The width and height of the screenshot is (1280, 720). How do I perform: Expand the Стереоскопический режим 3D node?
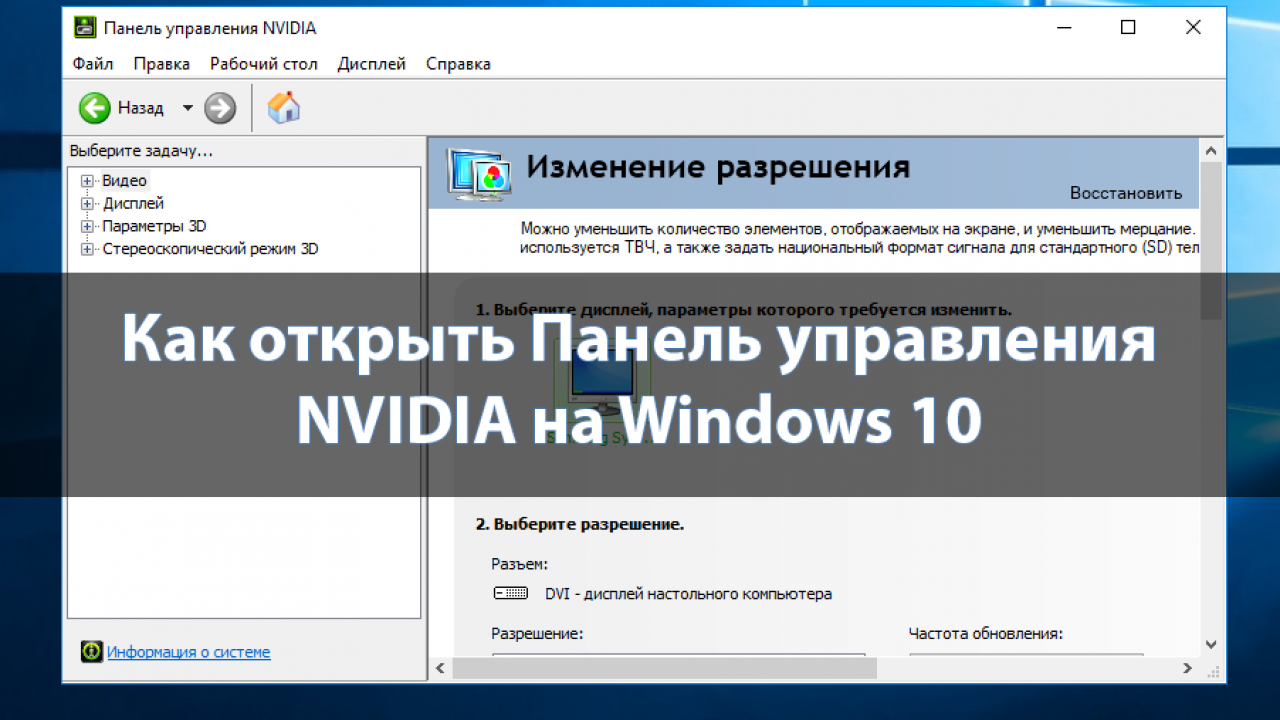point(87,249)
